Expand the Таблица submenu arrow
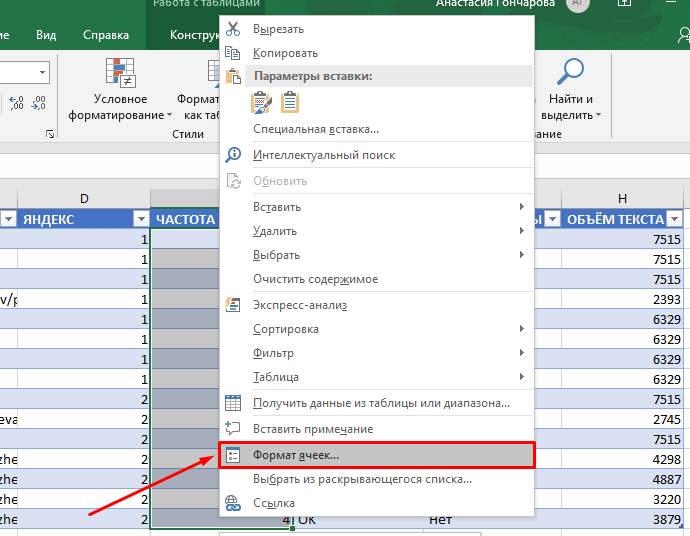 [x=521, y=377]
